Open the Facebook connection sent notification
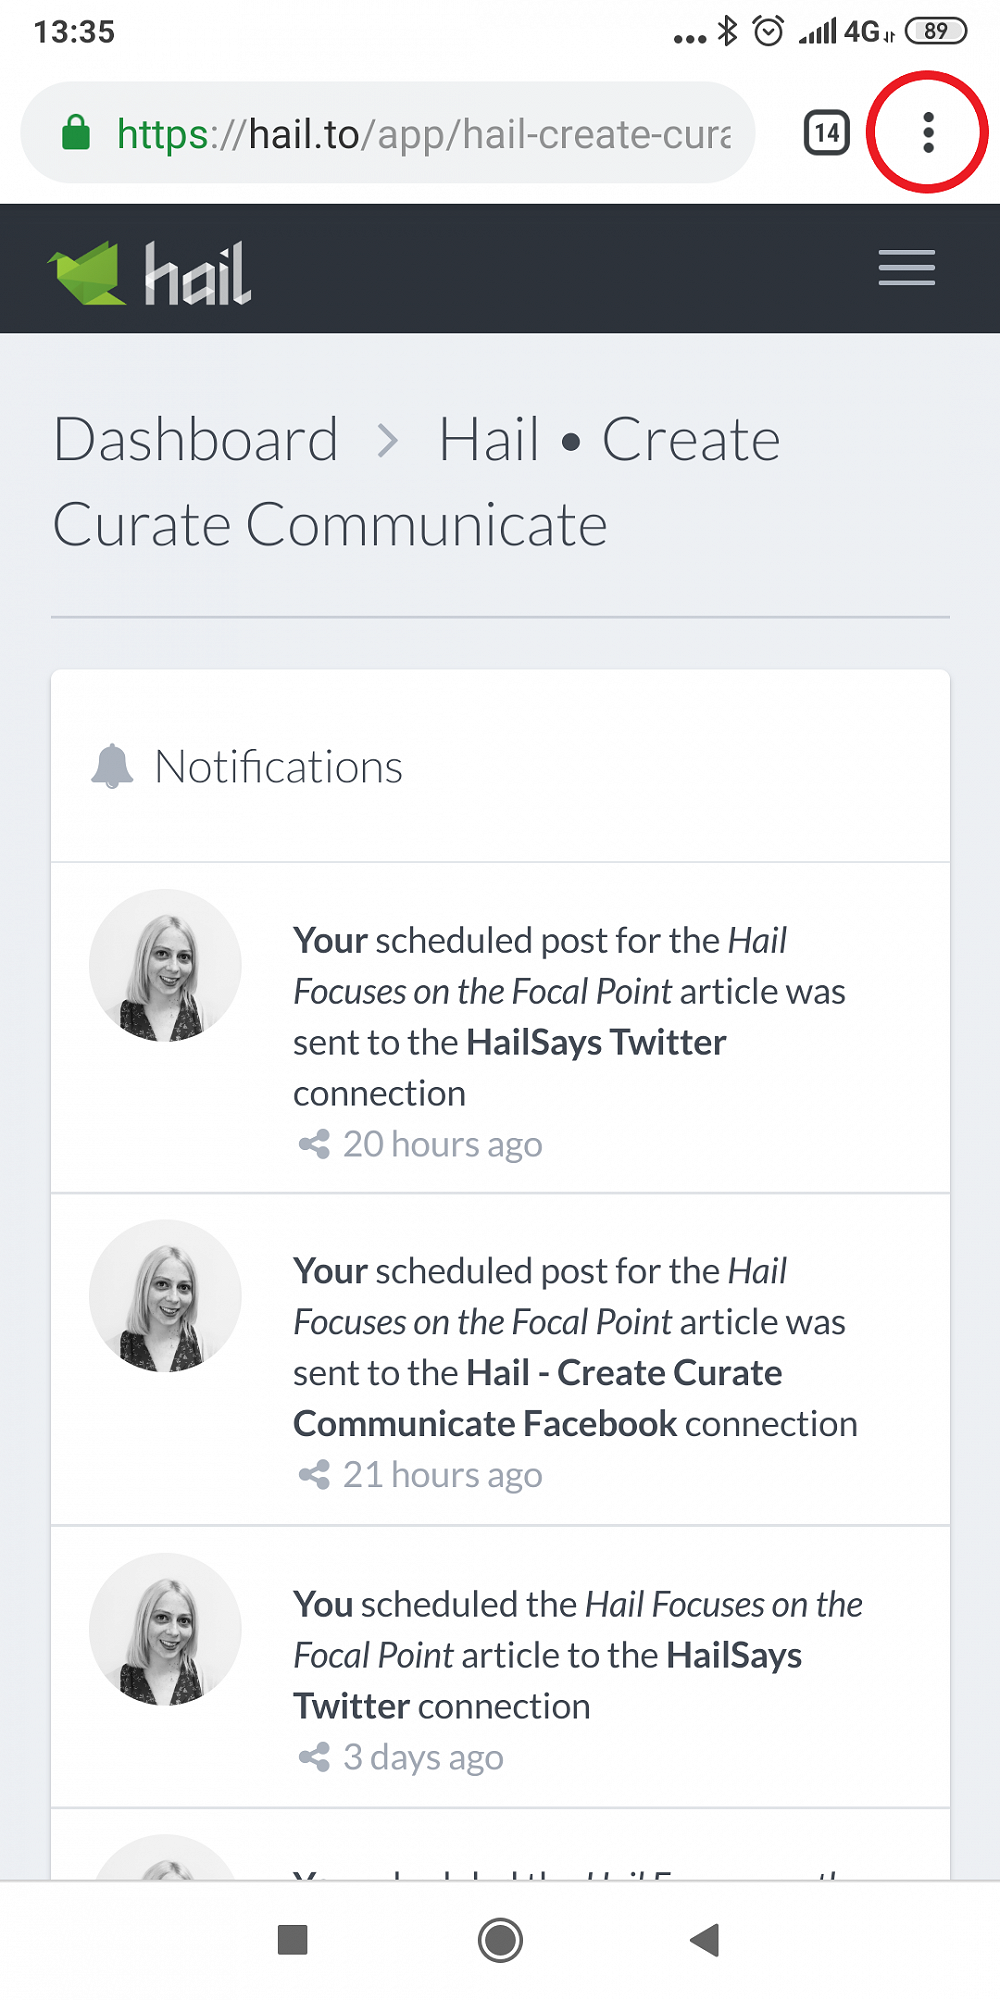The width and height of the screenshot is (1000, 2000). (x=574, y=1347)
